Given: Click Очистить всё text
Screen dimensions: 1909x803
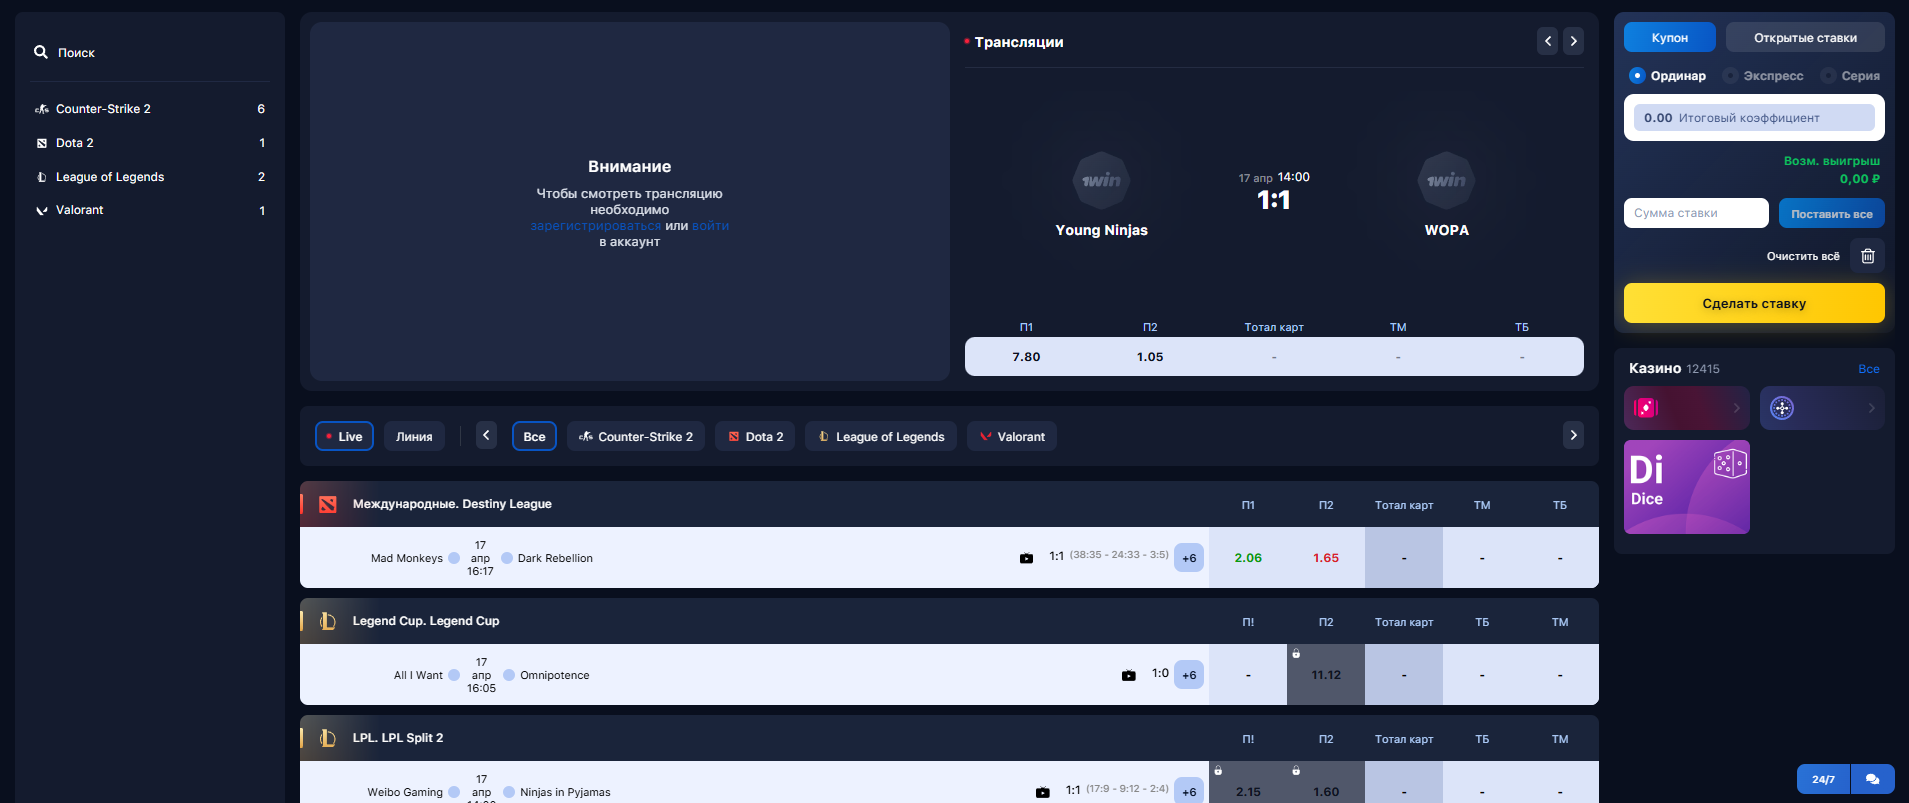Looking at the screenshot, I should [1803, 256].
